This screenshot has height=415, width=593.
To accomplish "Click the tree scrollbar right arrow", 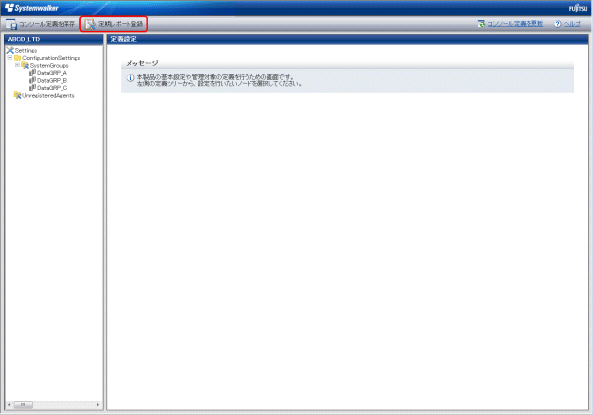I will 98,405.
